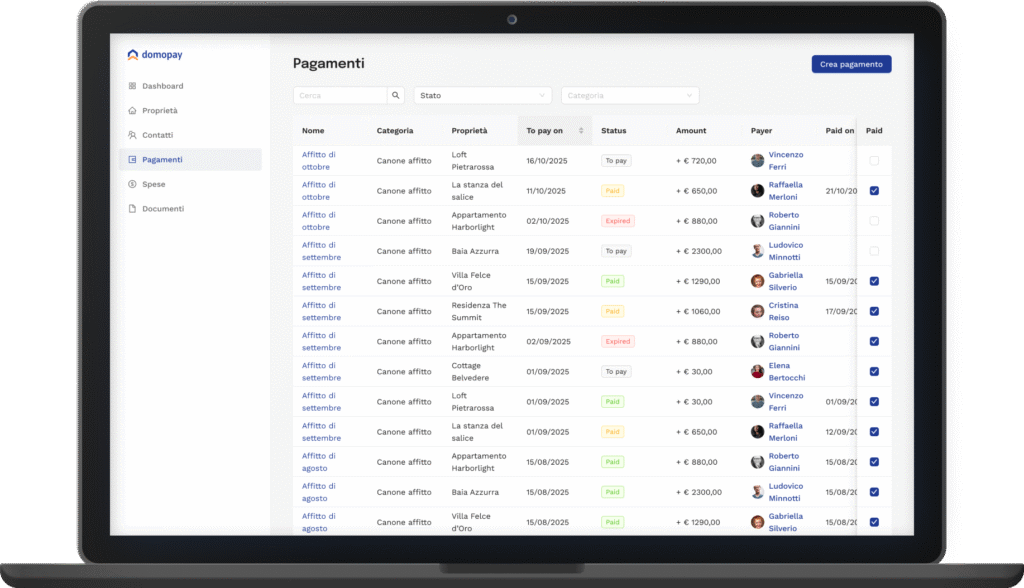Click the Contatti people icon

(x=132, y=135)
